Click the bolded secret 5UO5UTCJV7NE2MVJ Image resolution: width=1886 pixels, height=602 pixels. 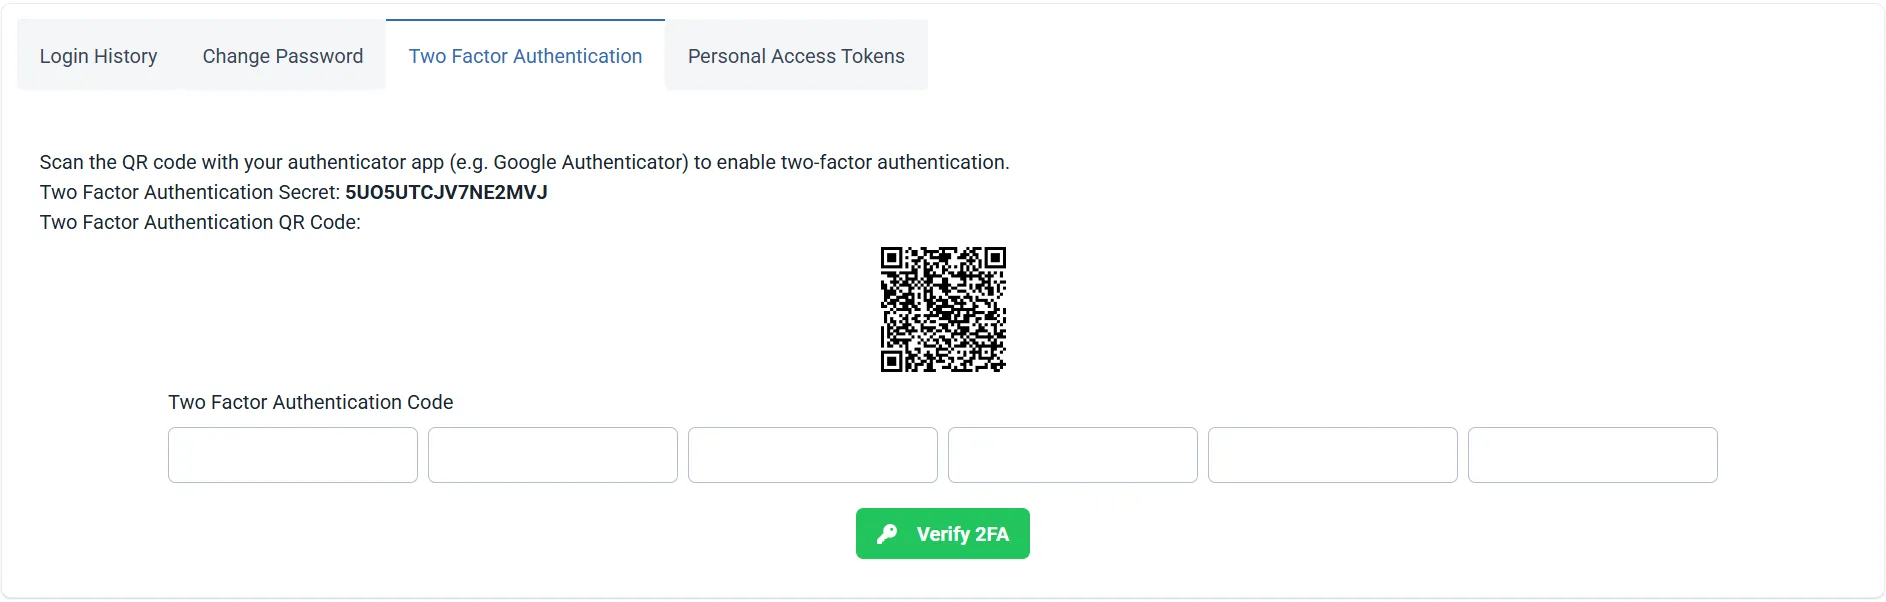point(447,192)
